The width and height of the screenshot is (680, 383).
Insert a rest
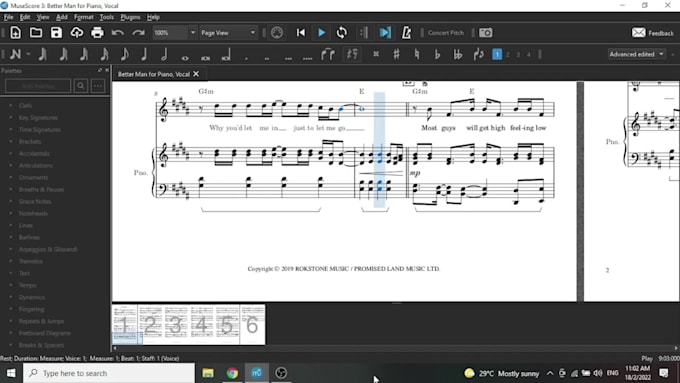click(352, 54)
